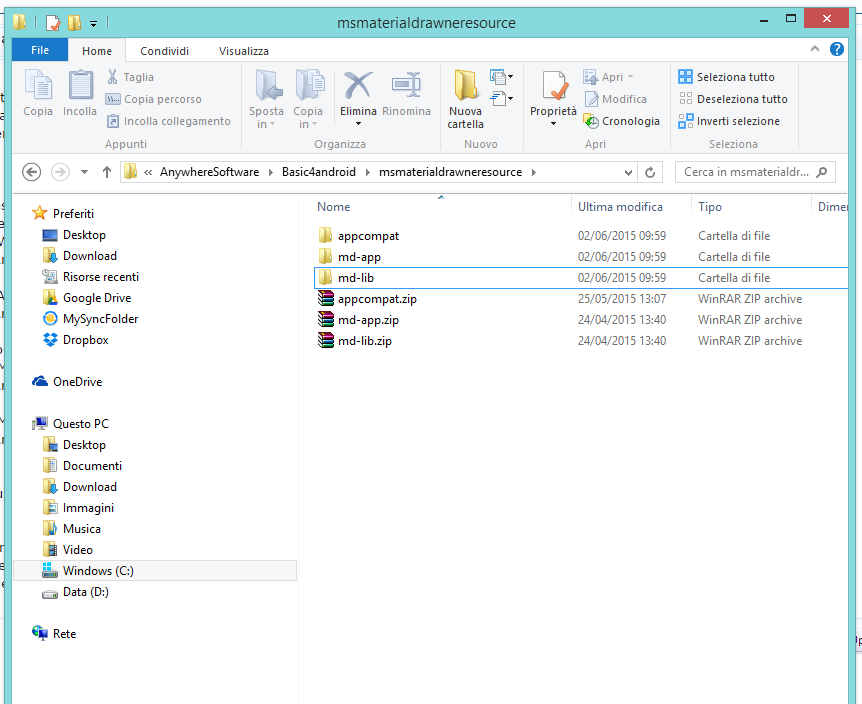This screenshot has height=704, width=862.
Task: Open the quick access toolbar dropdown arrow
Action: tap(93, 24)
